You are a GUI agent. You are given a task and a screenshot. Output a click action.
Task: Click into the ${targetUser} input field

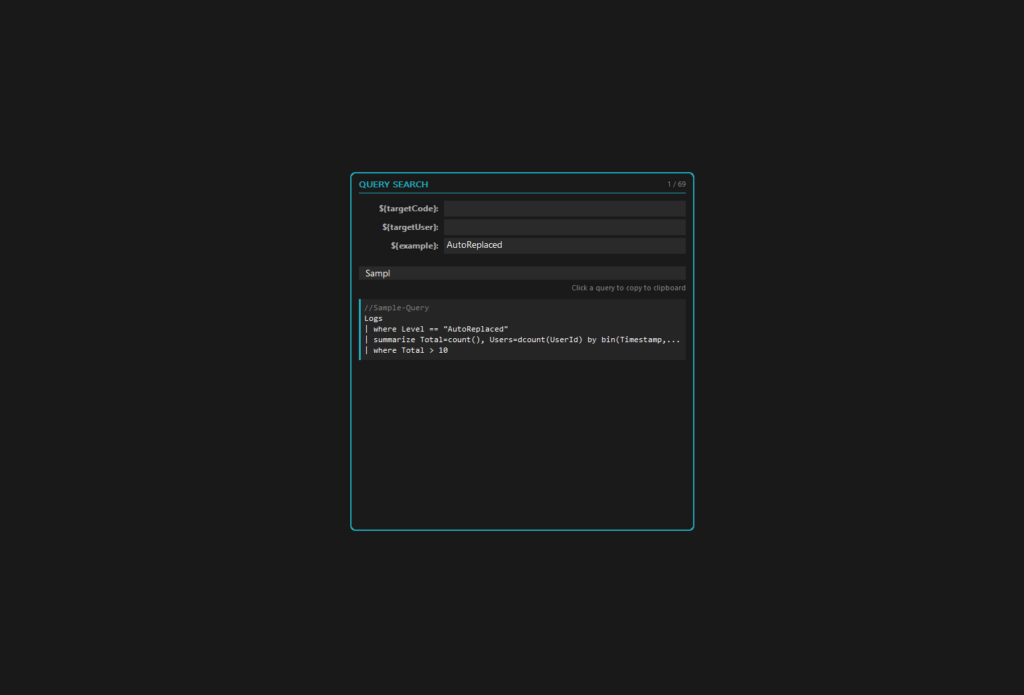click(x=564, y=227)
